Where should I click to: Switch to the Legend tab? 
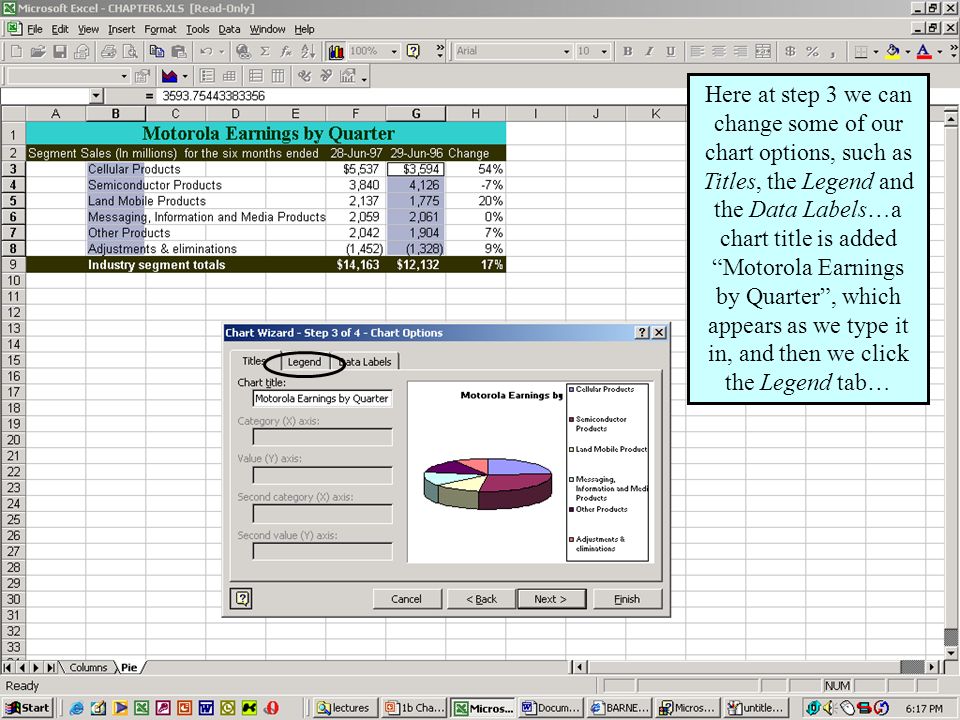[x=304, y=362]
